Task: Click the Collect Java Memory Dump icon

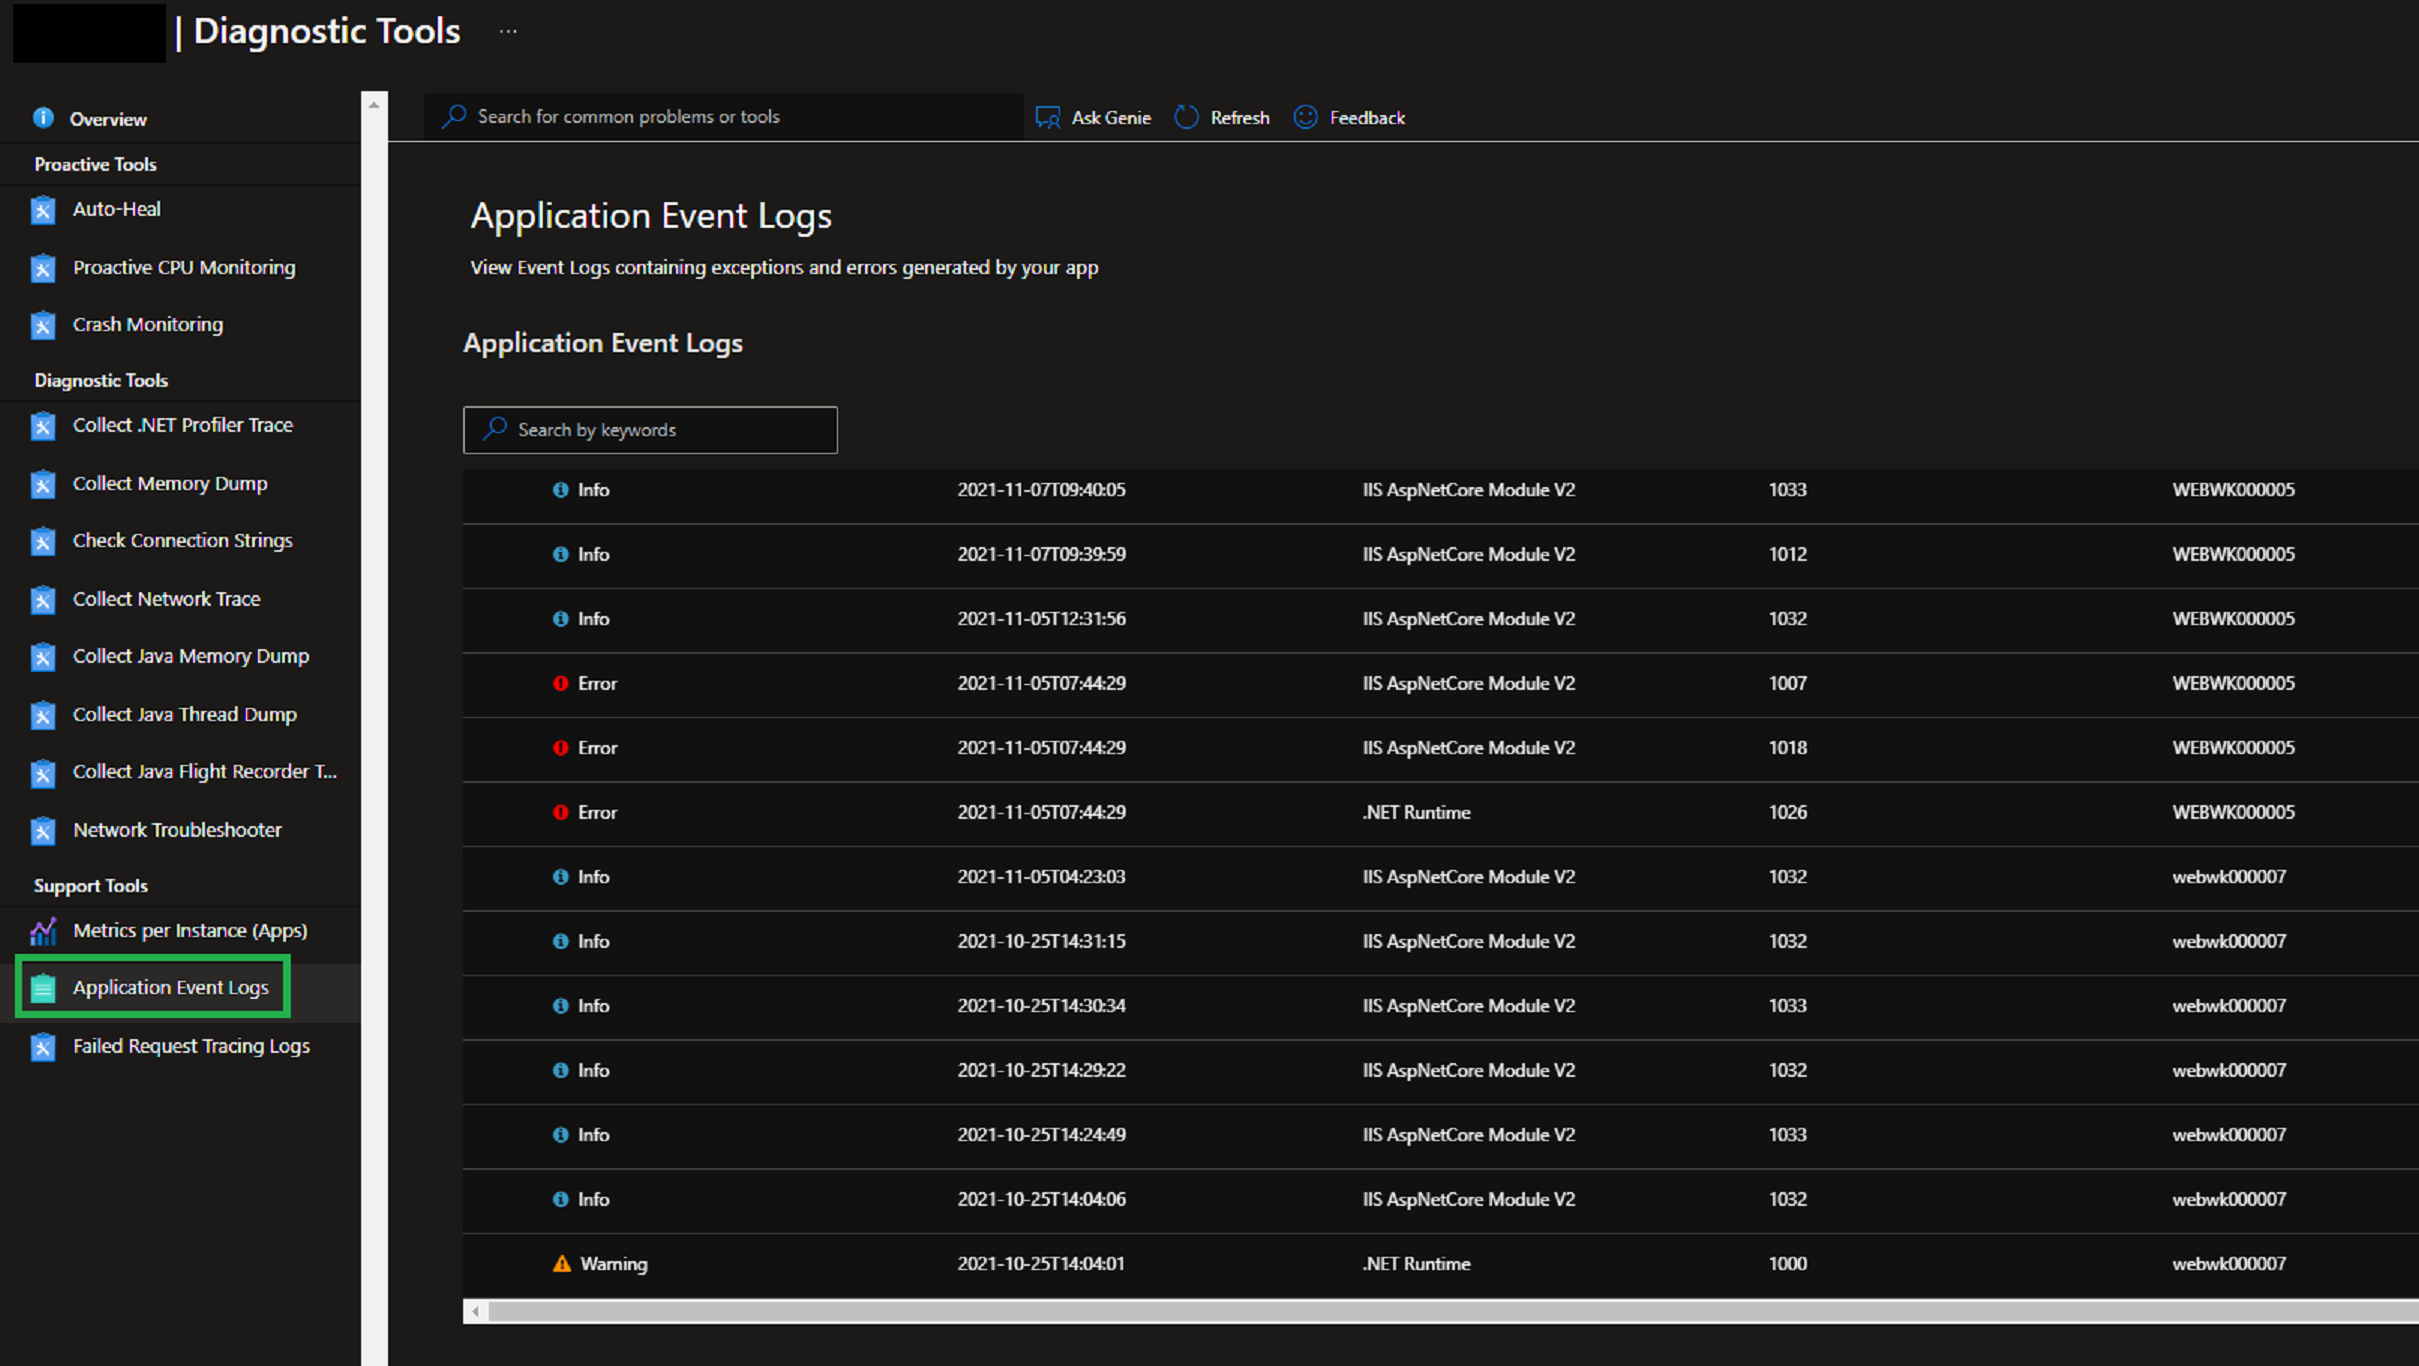Action: (x=43, y=657)
